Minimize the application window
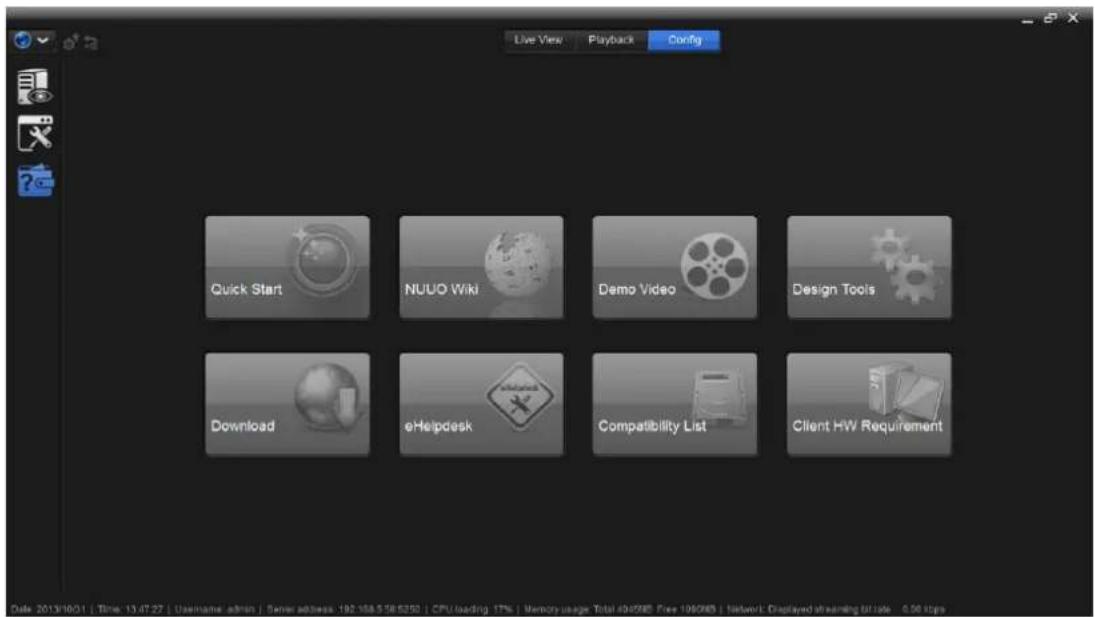This screenshot has height=617, width=1095. pyautogui.click(x=1027, y=20)
